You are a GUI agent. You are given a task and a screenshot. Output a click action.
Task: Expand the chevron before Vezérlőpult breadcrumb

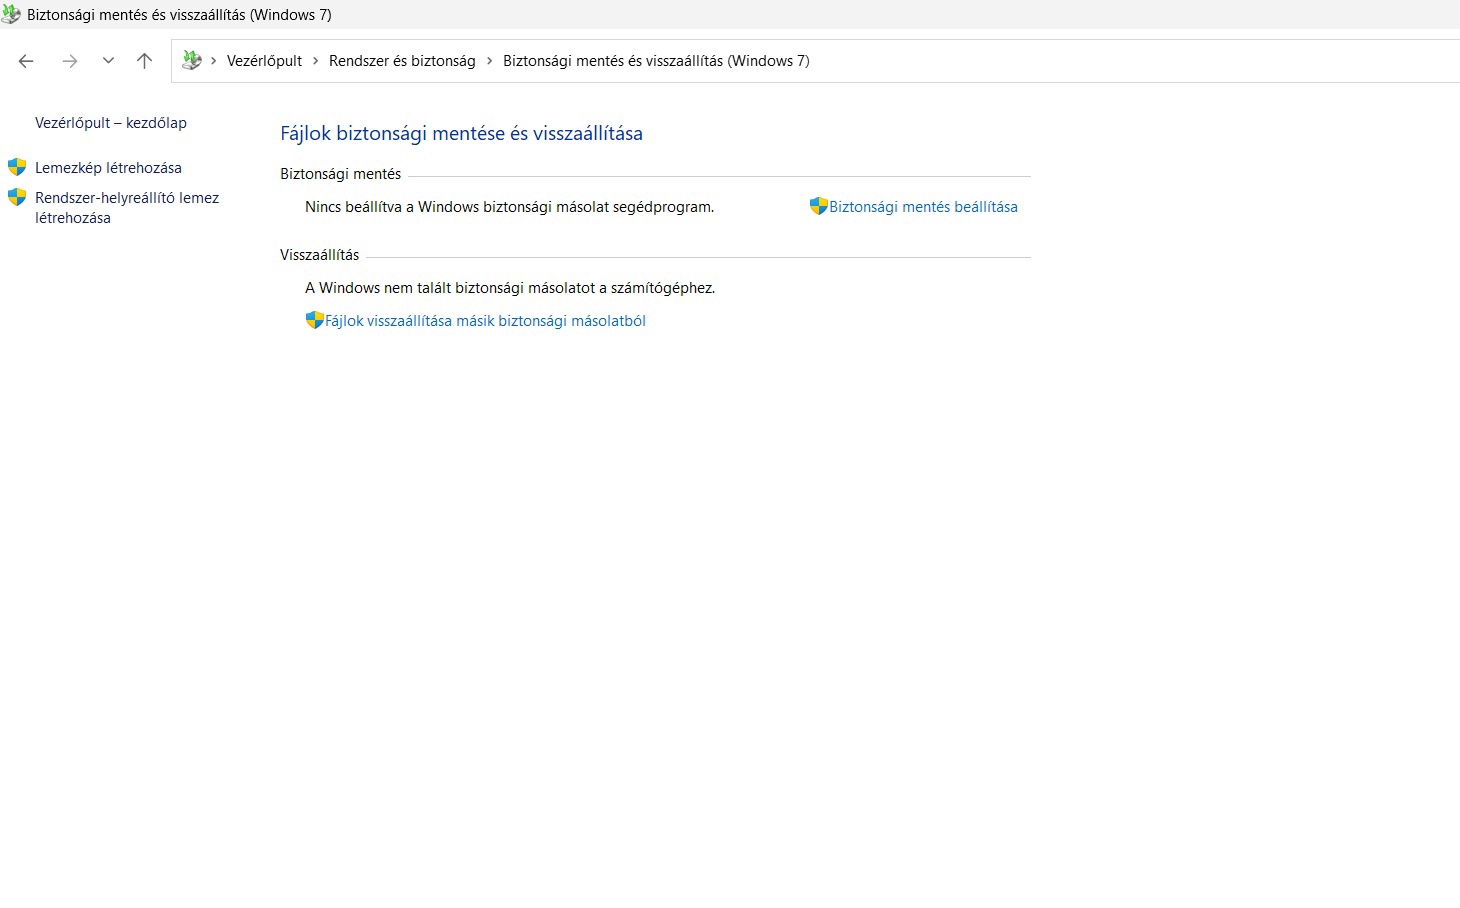pyautogui.click(x=213, y=61)
